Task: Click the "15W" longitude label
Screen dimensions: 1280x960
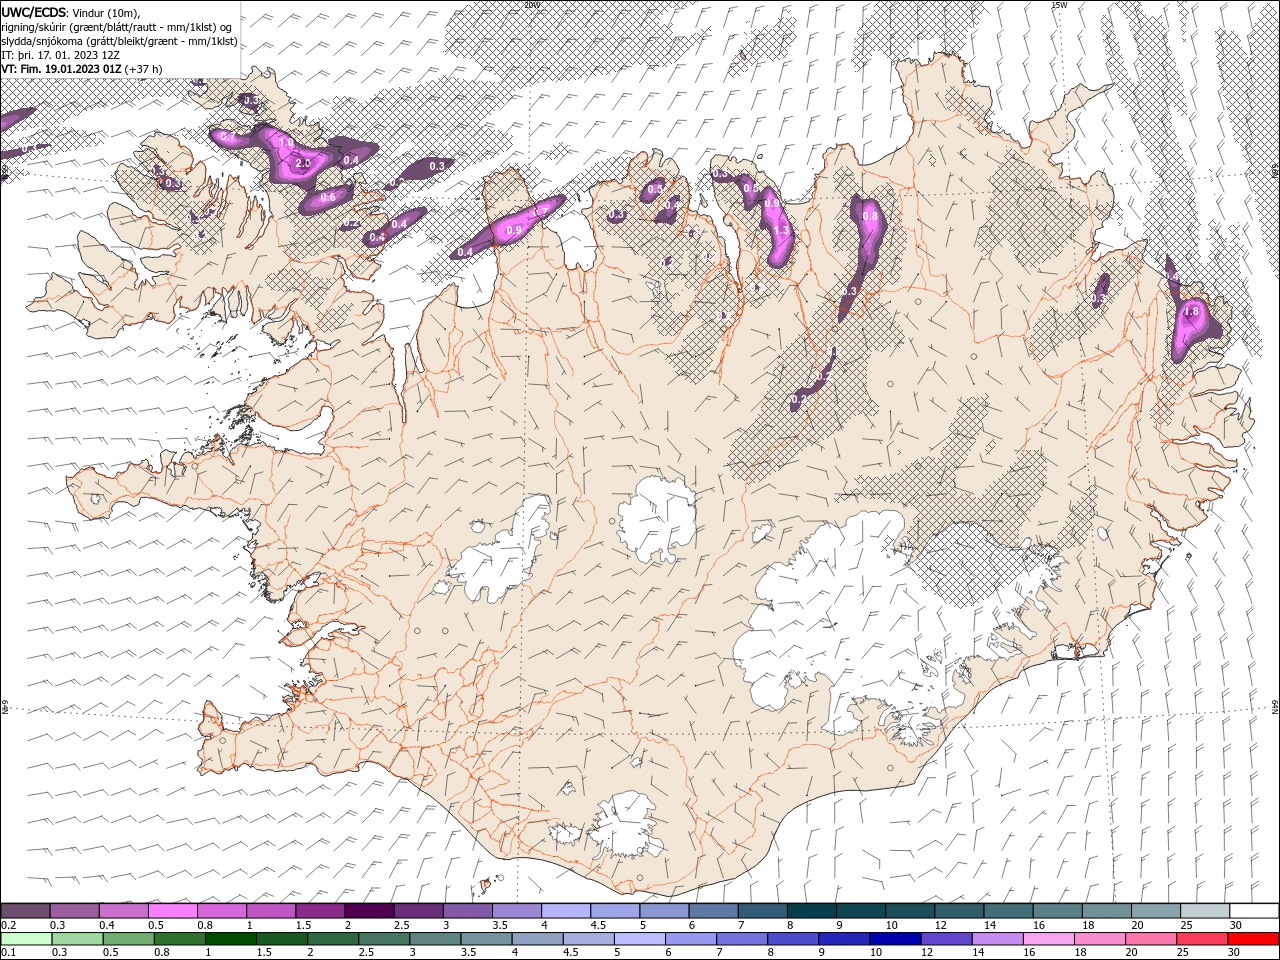Action: [x=1059, y=5]
